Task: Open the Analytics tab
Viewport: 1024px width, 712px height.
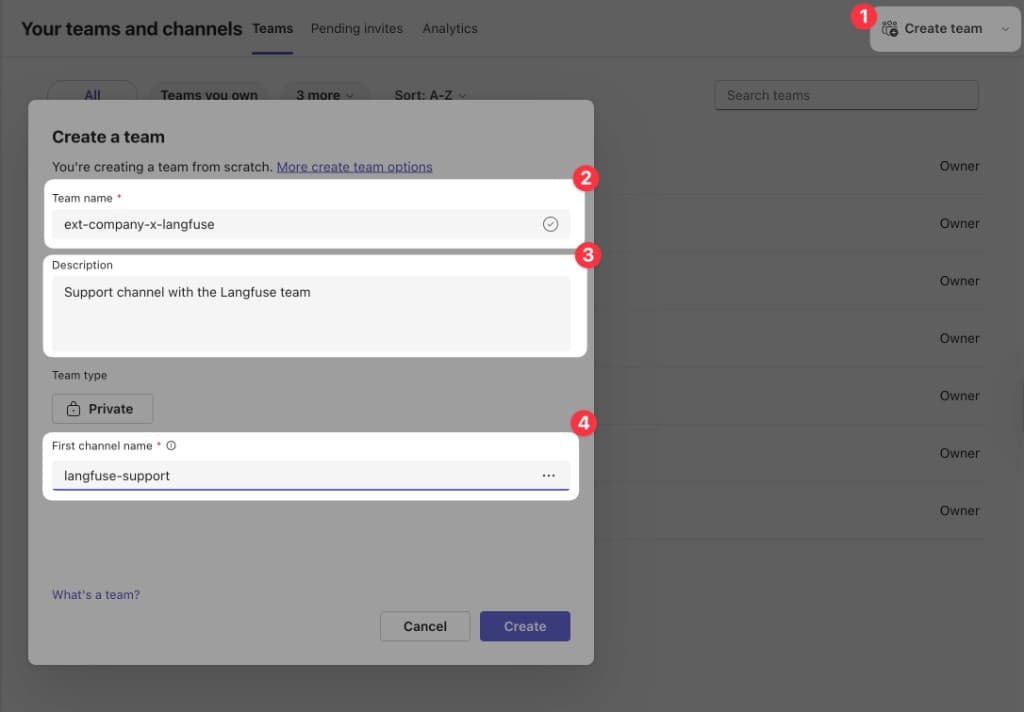Action: (x=449, y=28)
